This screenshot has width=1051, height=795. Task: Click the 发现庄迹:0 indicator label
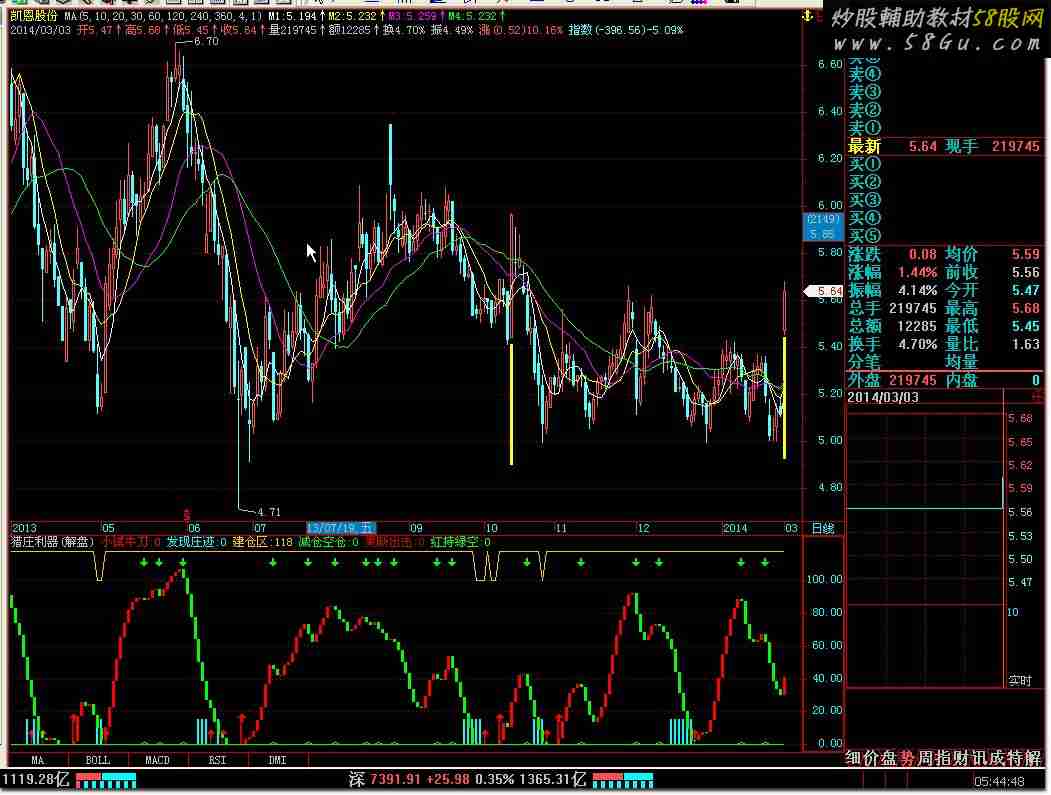point(196,542)
